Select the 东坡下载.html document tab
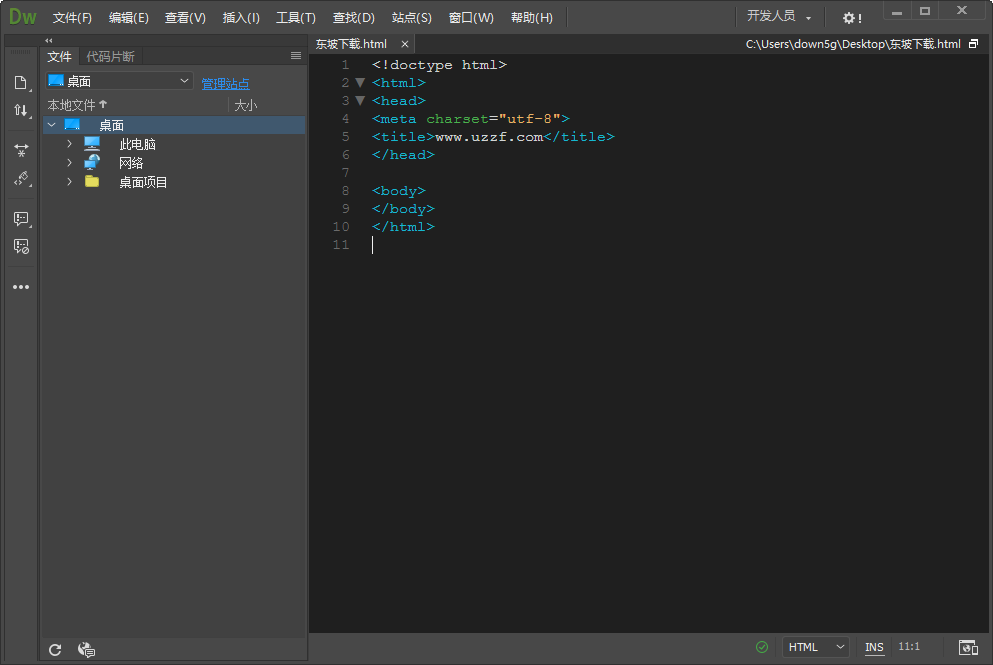993x665 pixels. [351, 44]
